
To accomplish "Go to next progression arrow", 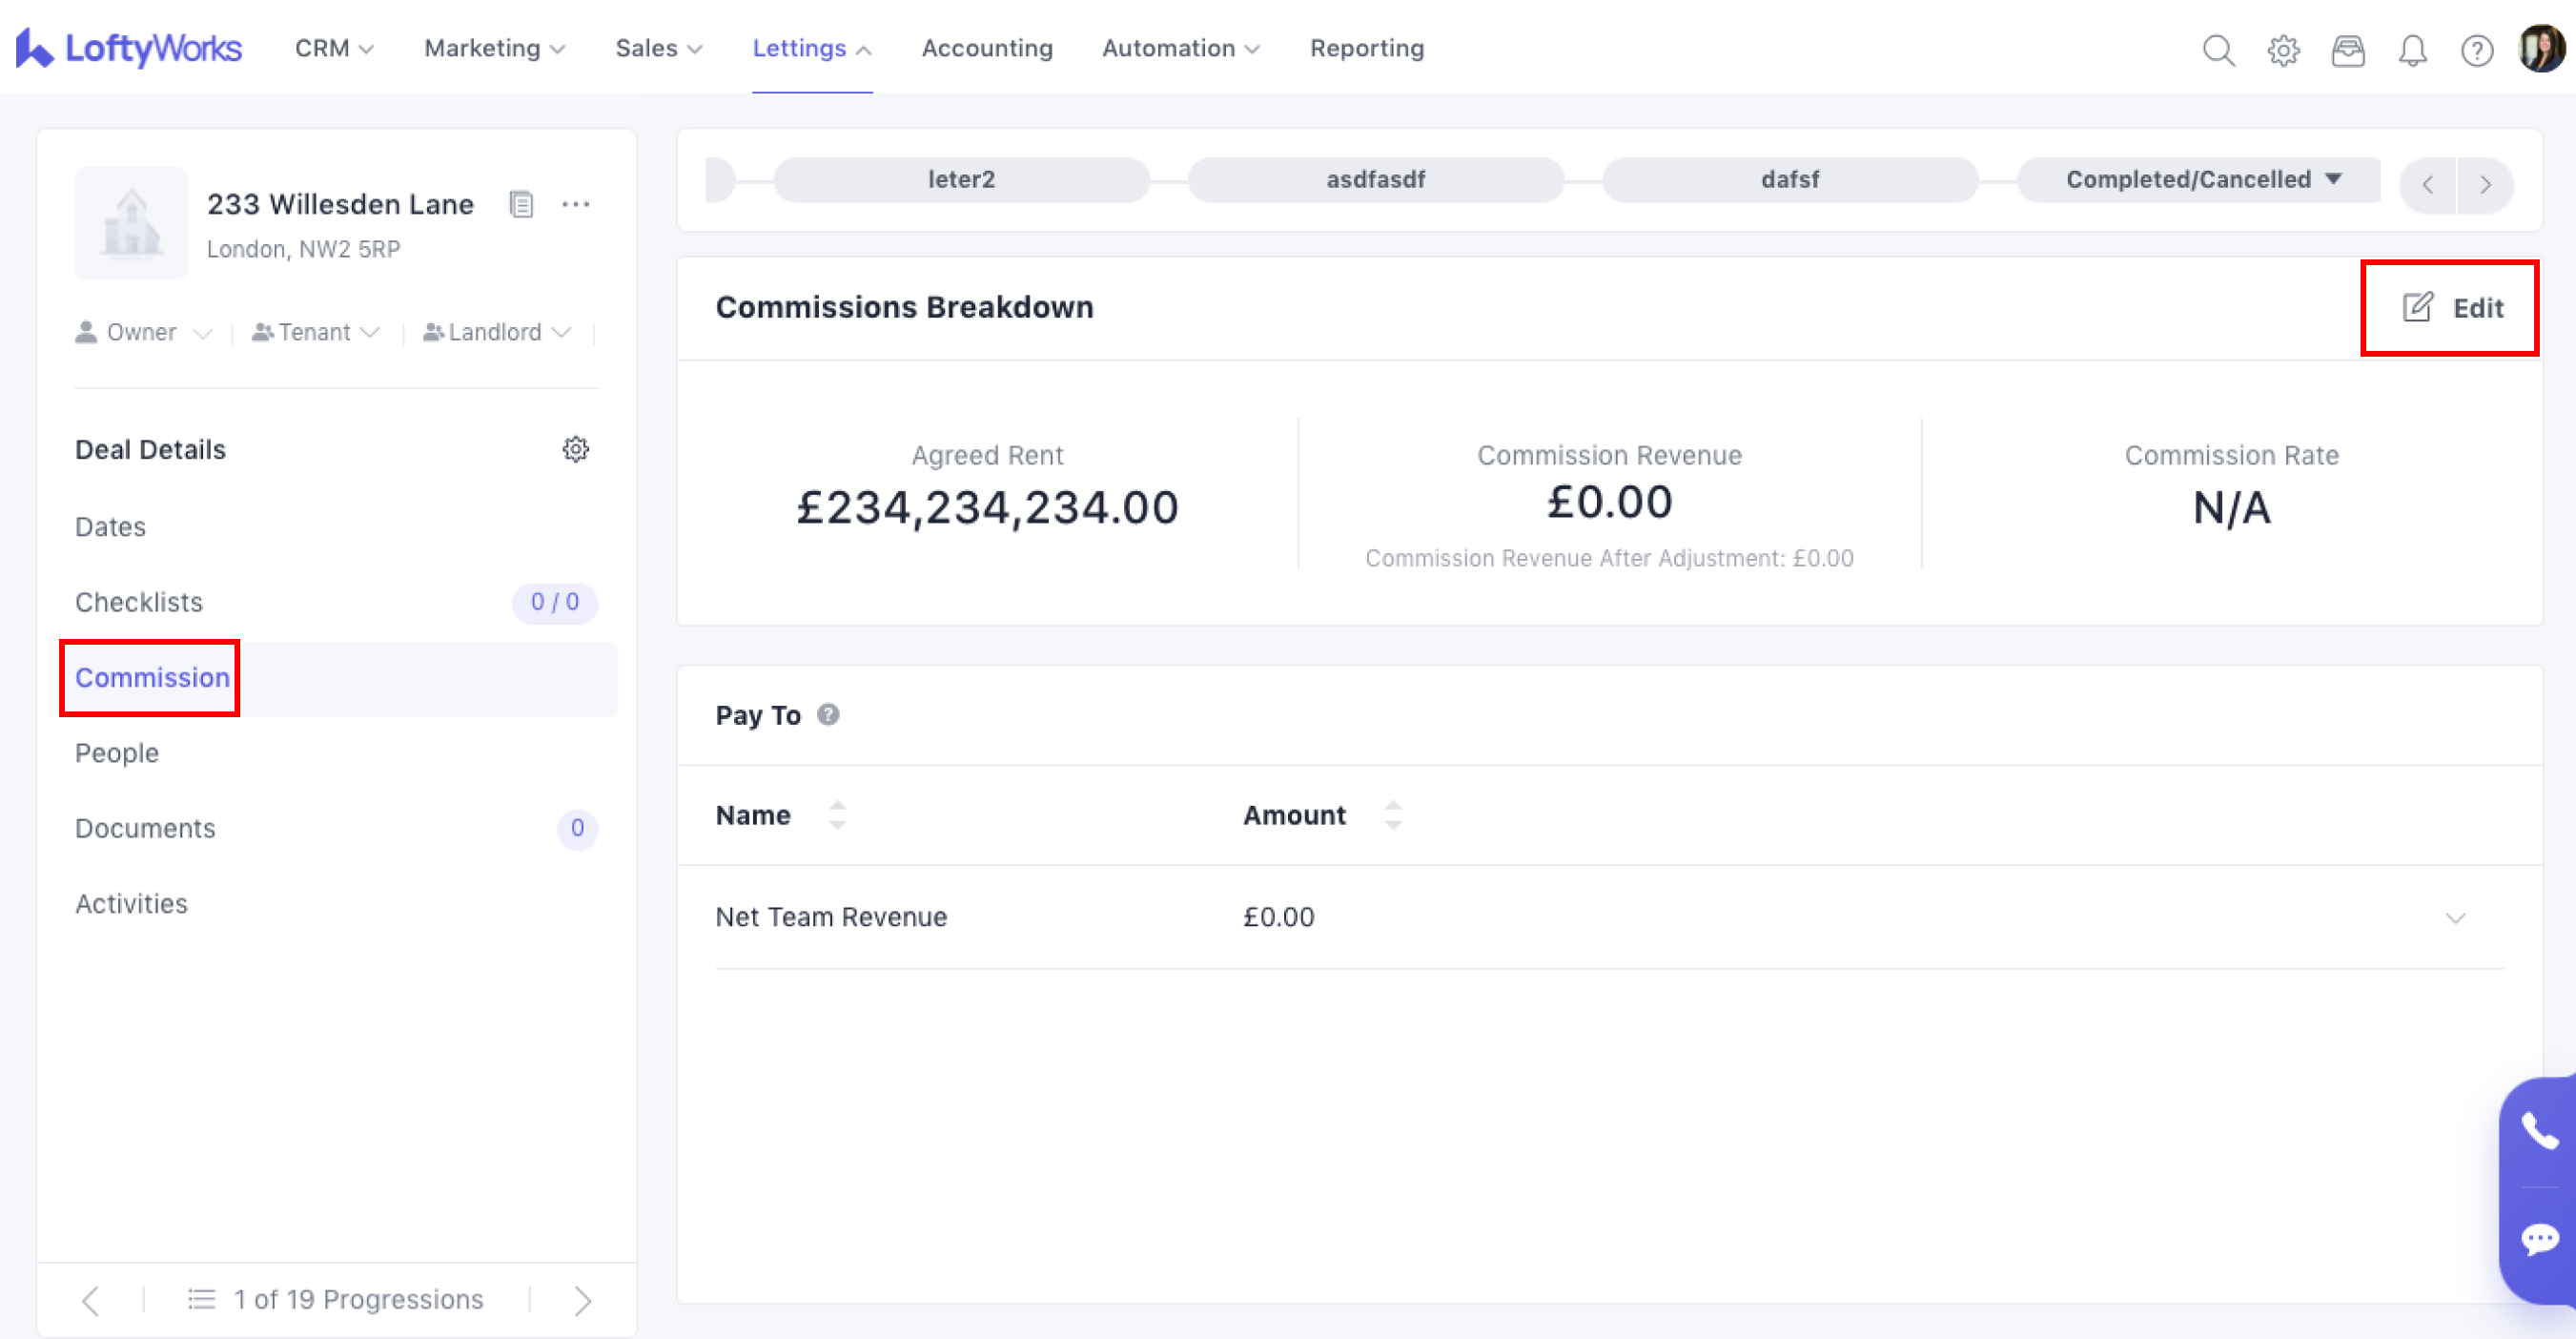I will pos(583,1299).
